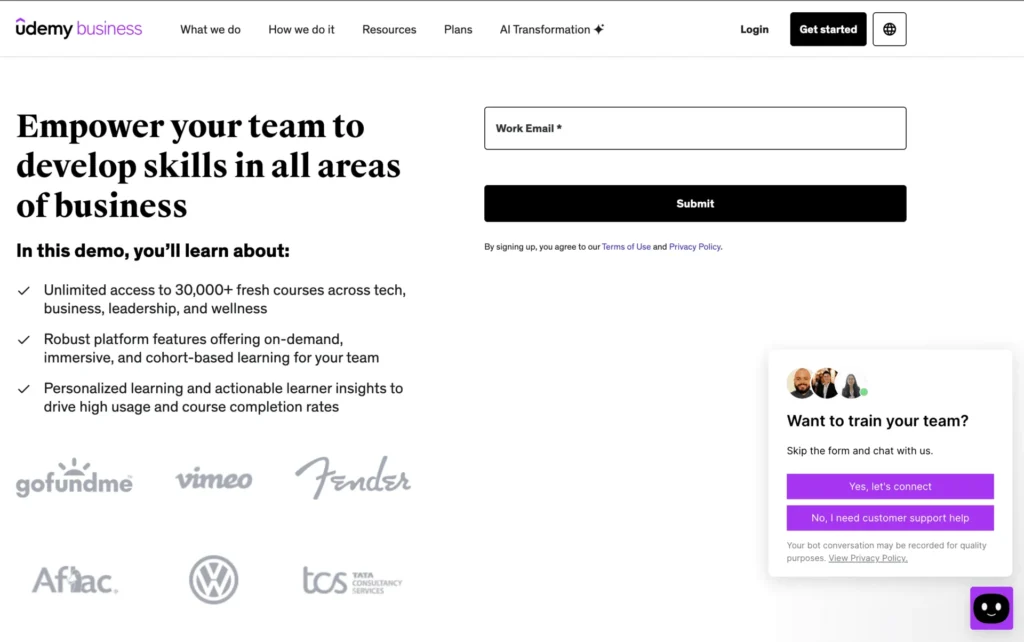The height and width of the screenshot is (642, 1024).
Task: Click the Udemy Business logo
Action: pyautogui.click(x=78, y=28)
